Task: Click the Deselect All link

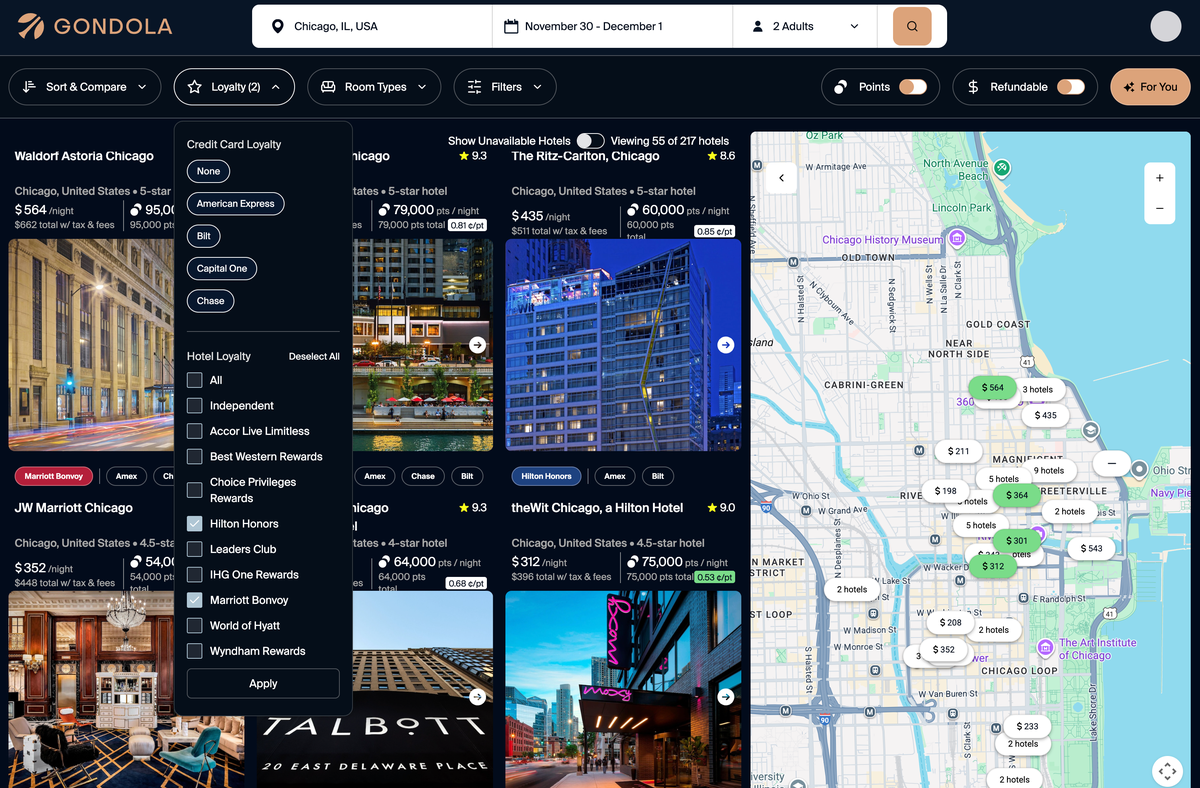Action: click(314, 357)
